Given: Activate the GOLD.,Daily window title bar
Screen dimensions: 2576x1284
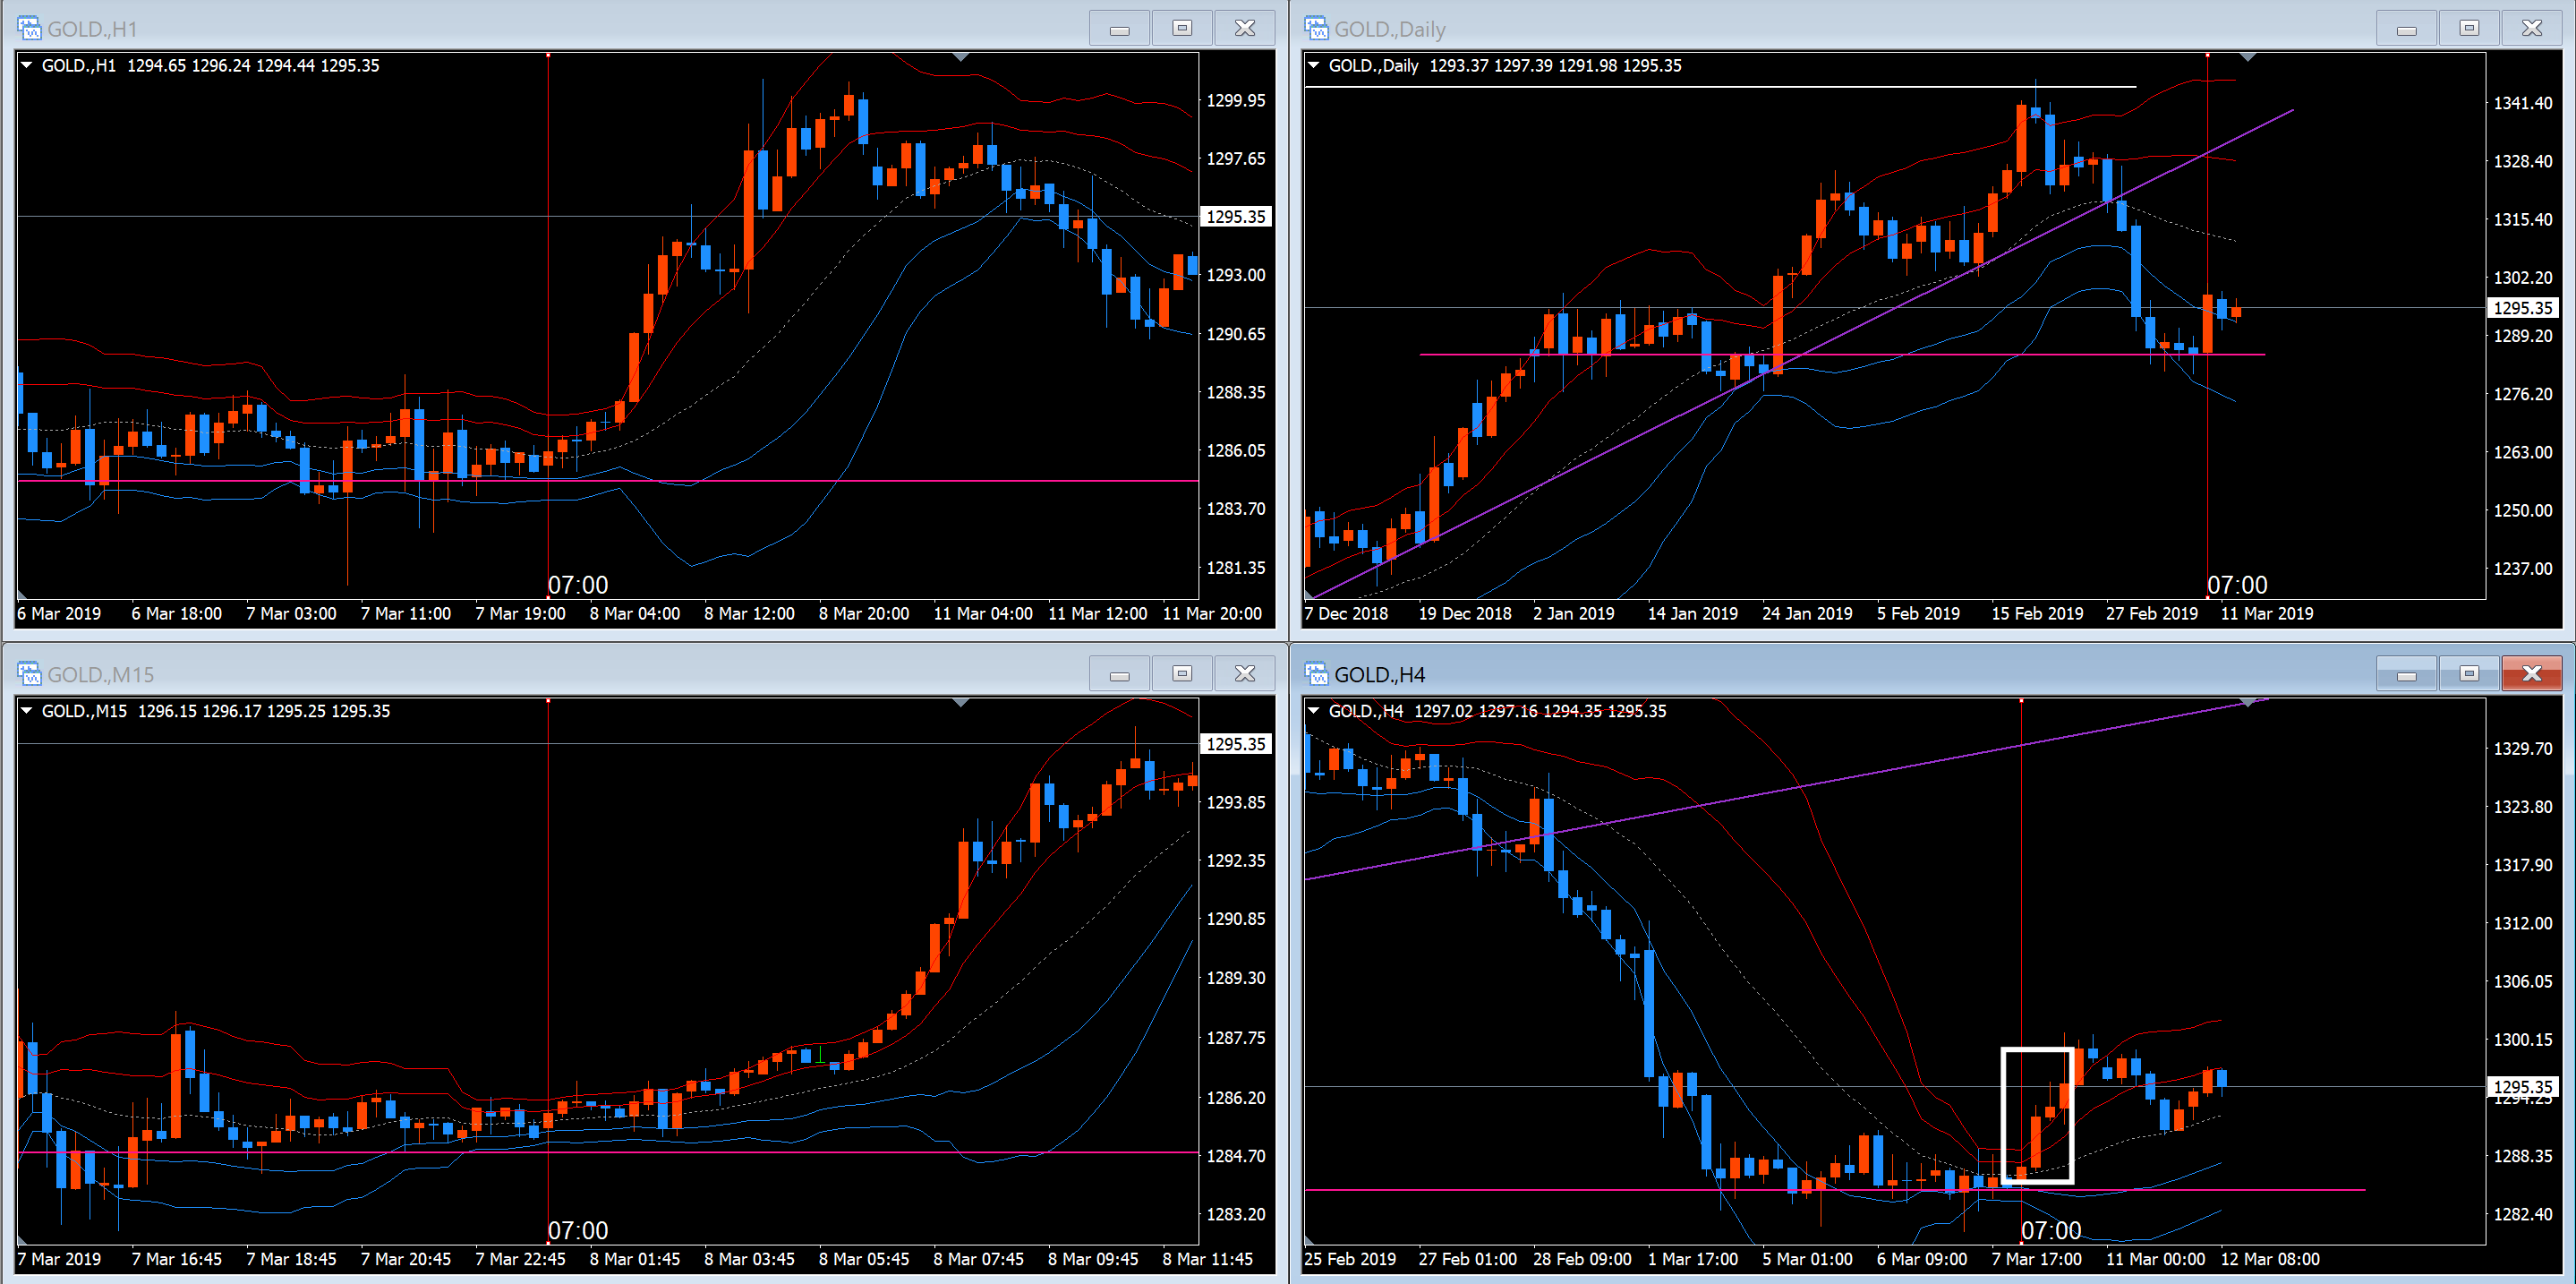Looking at the screenshot, I should 1850,28.
